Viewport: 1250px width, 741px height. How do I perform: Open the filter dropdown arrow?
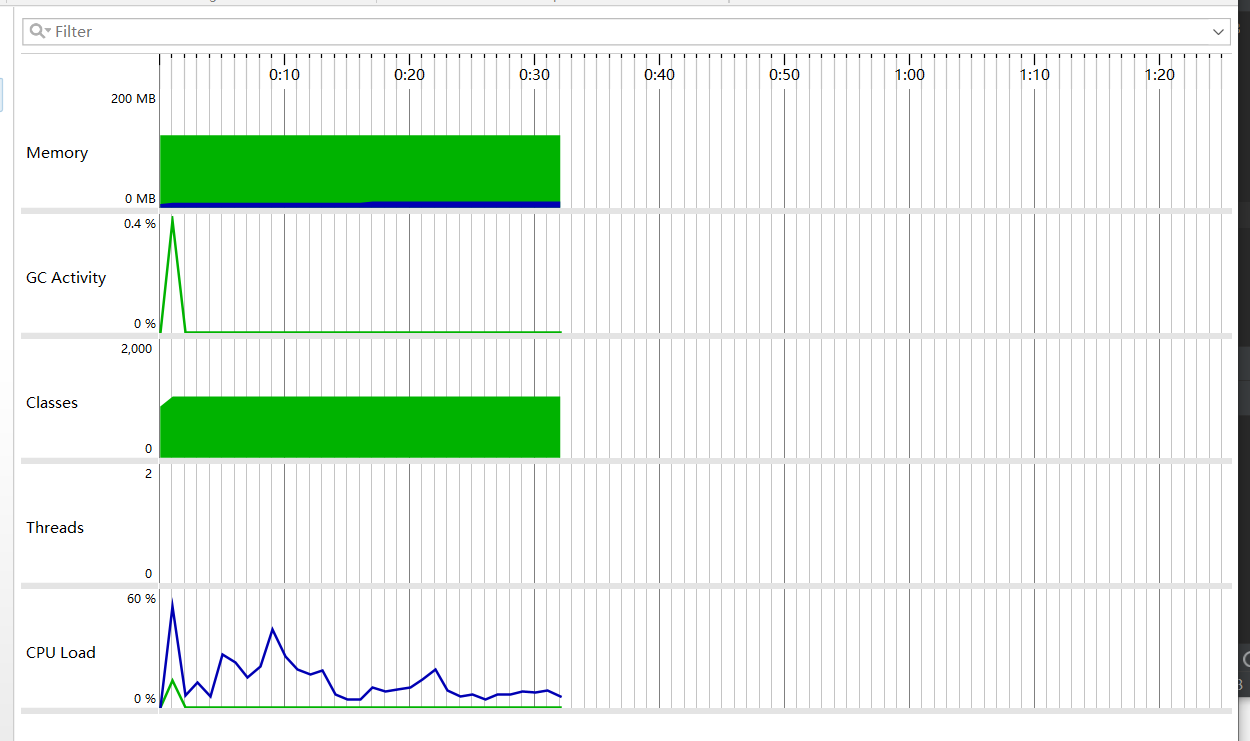coord(1218,32)
